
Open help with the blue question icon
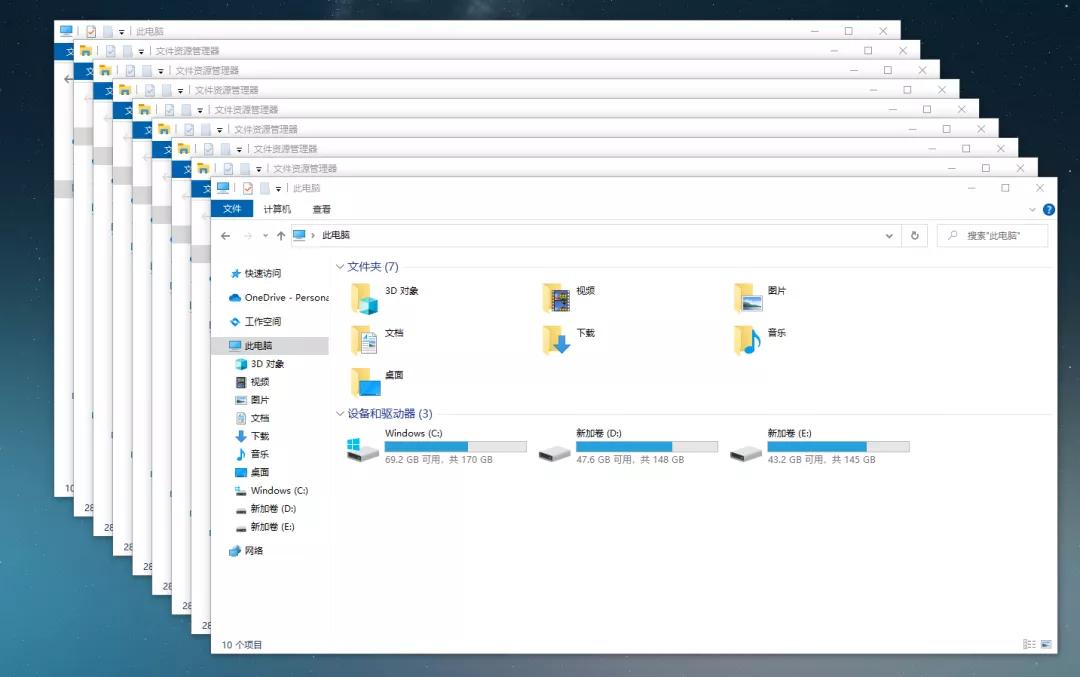click(x=1049, y=209)
